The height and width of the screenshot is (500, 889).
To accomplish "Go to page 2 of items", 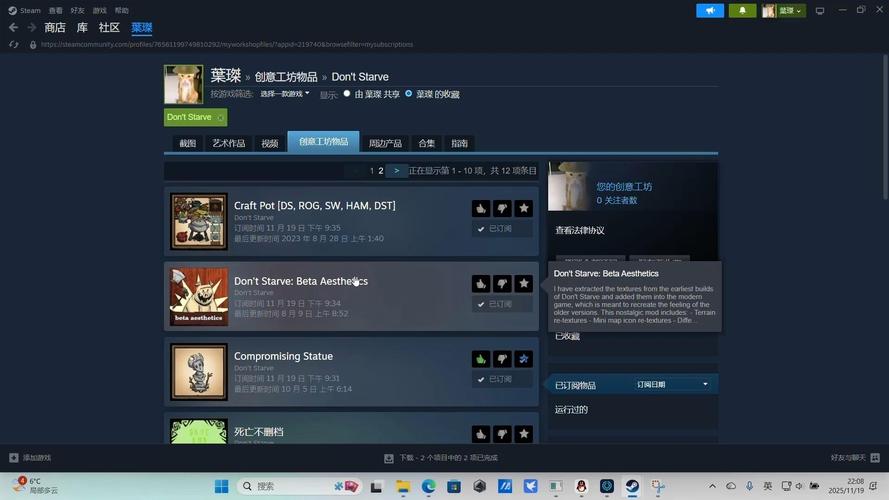I will (x=381, y=171).
